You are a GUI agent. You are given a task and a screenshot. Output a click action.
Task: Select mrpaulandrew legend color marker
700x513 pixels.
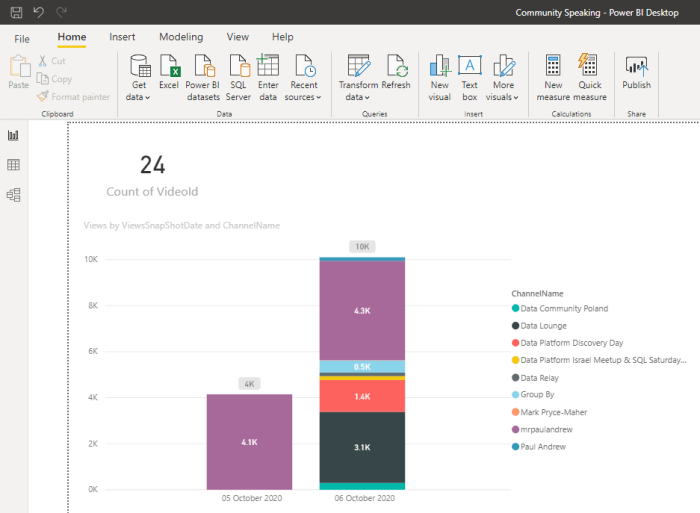pyautogui.click(x=514, y=428)
